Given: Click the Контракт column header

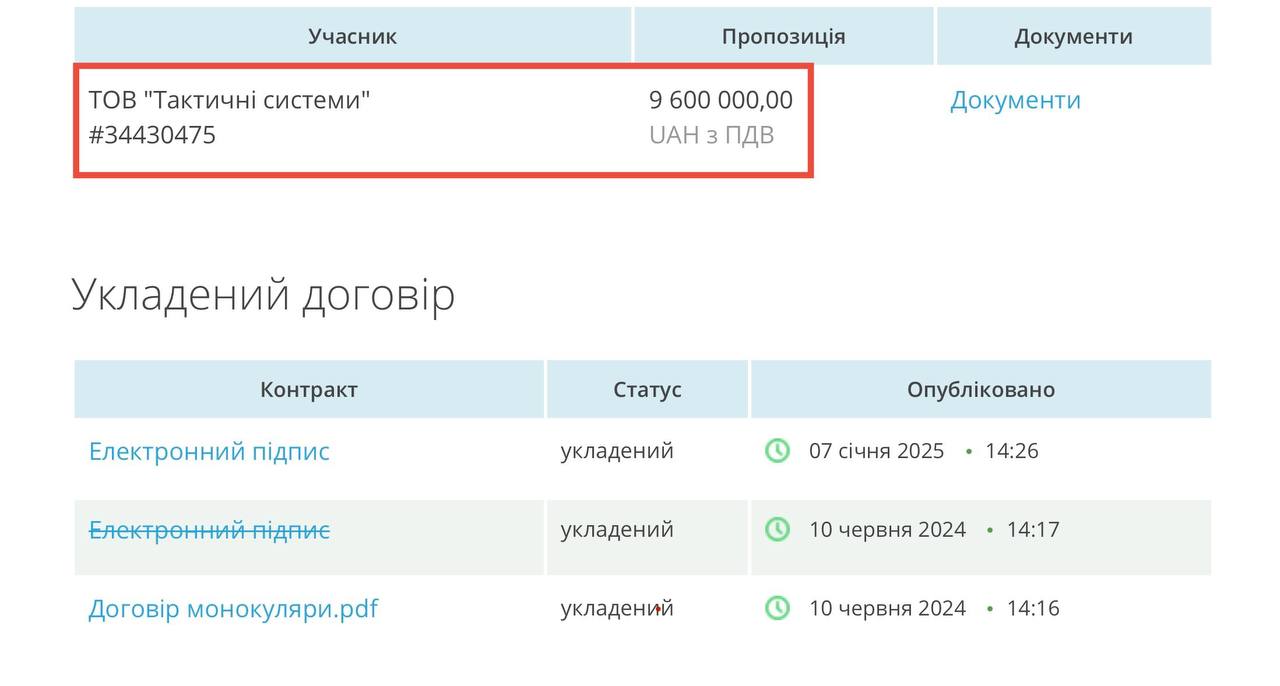Looking at the screenshot, I should tap(309, 389).
